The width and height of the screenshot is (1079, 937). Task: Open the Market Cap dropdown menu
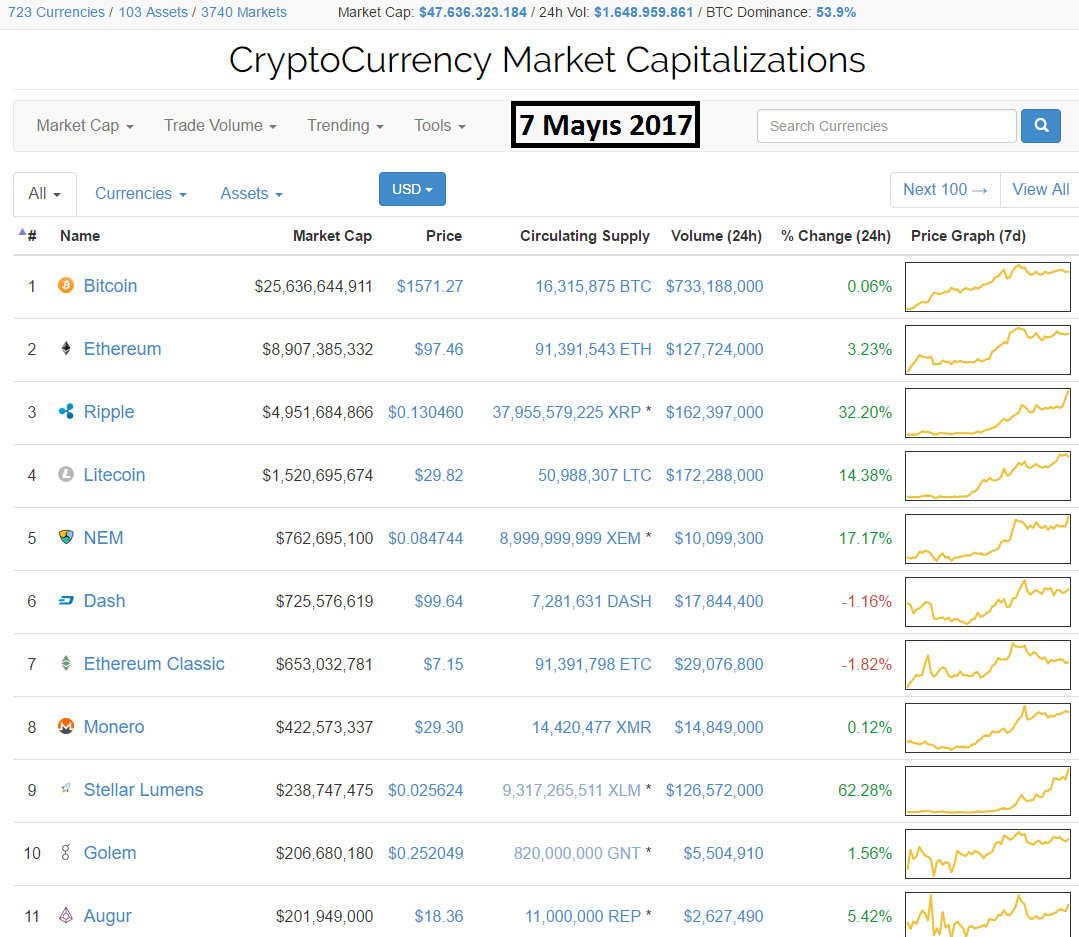[x=85, y=126]
